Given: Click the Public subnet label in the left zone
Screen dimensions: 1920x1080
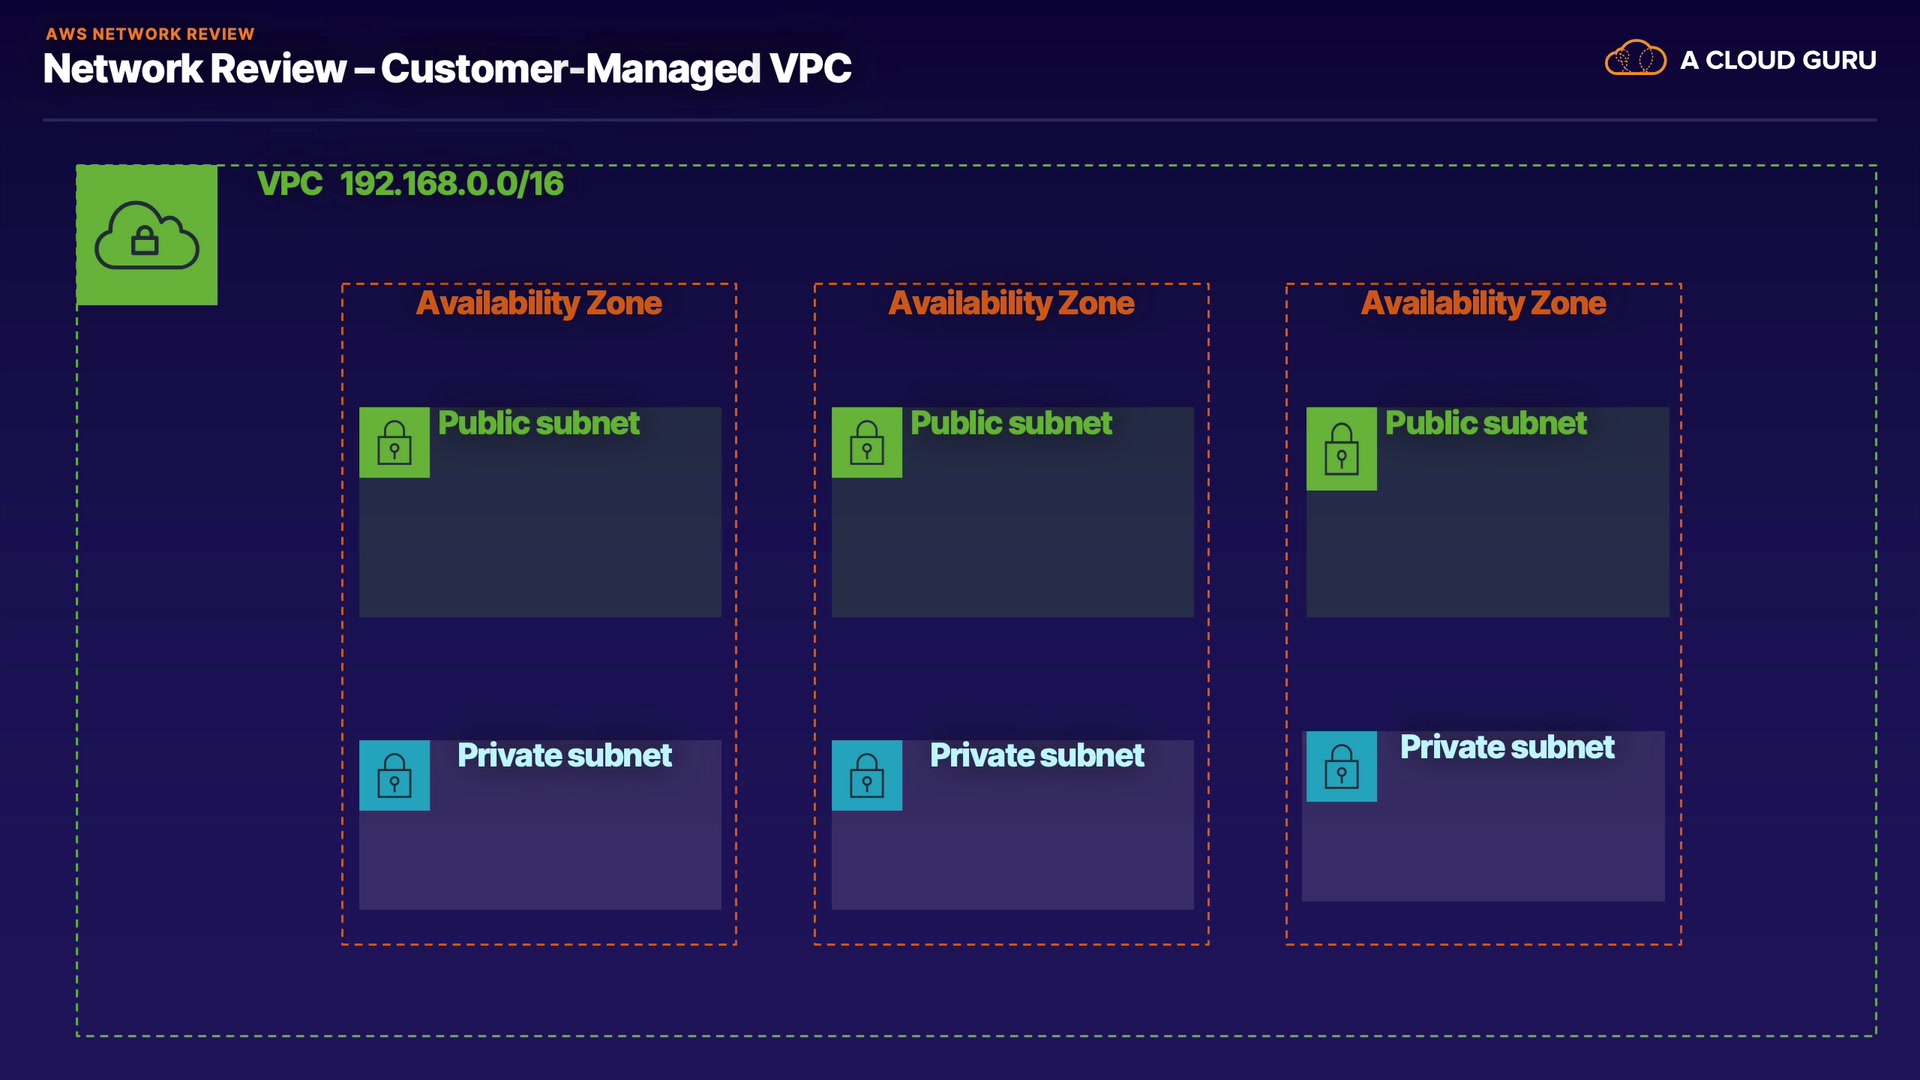Looking at the screenshot, I should tap(539, 423).
